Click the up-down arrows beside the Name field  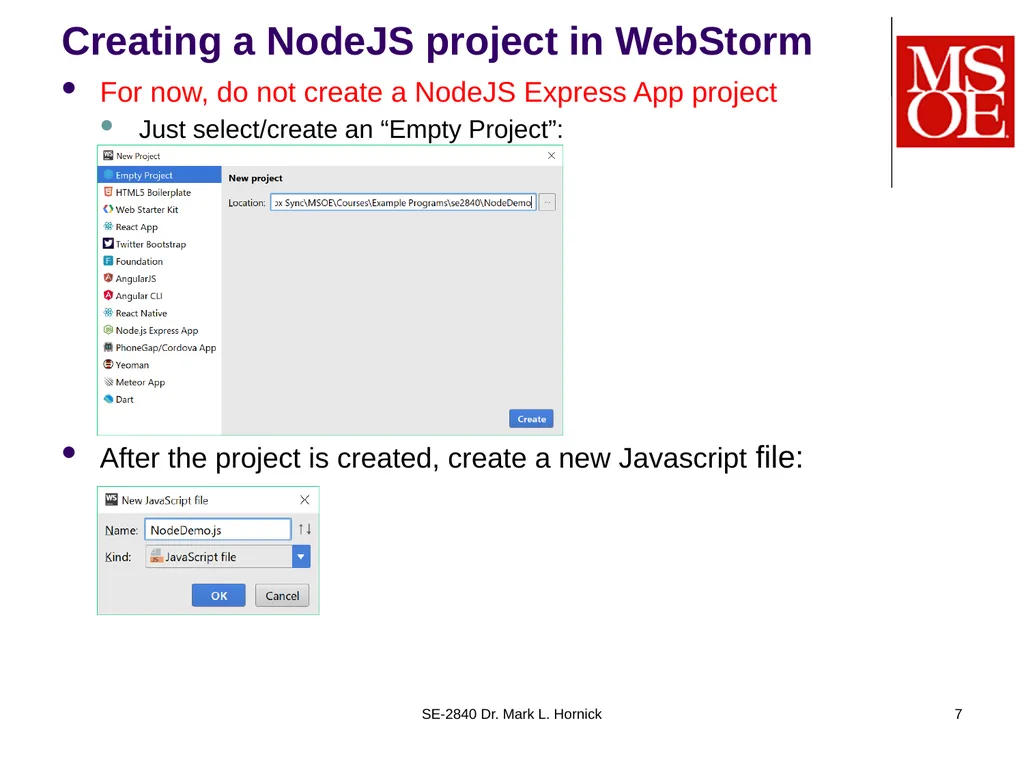tap(305, 530)
